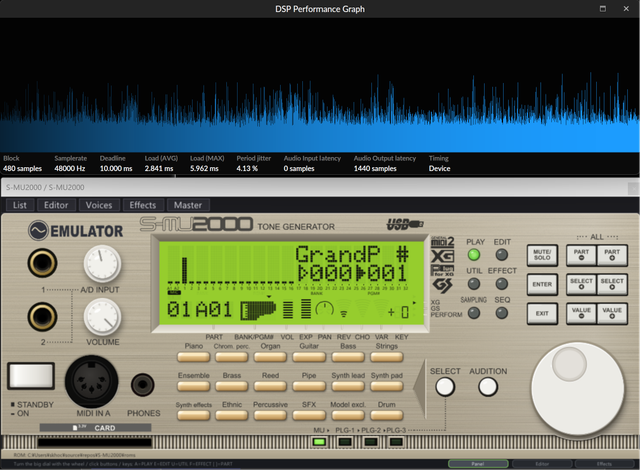The width and height of the screenshot is (640, 470).
Task: Open the Voices tab
Action: [99, 205]
